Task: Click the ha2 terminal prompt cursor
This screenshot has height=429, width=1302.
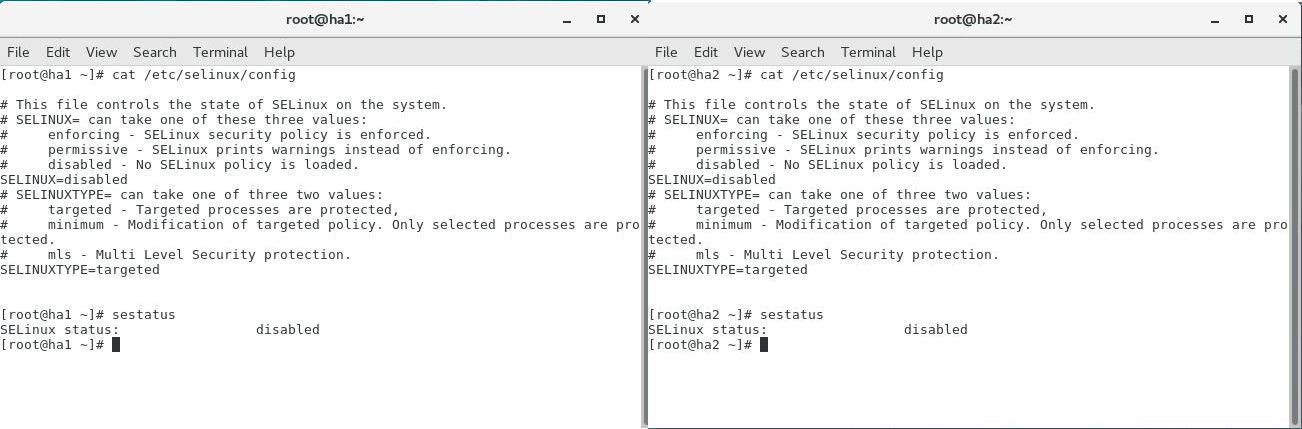Action: 764,345
